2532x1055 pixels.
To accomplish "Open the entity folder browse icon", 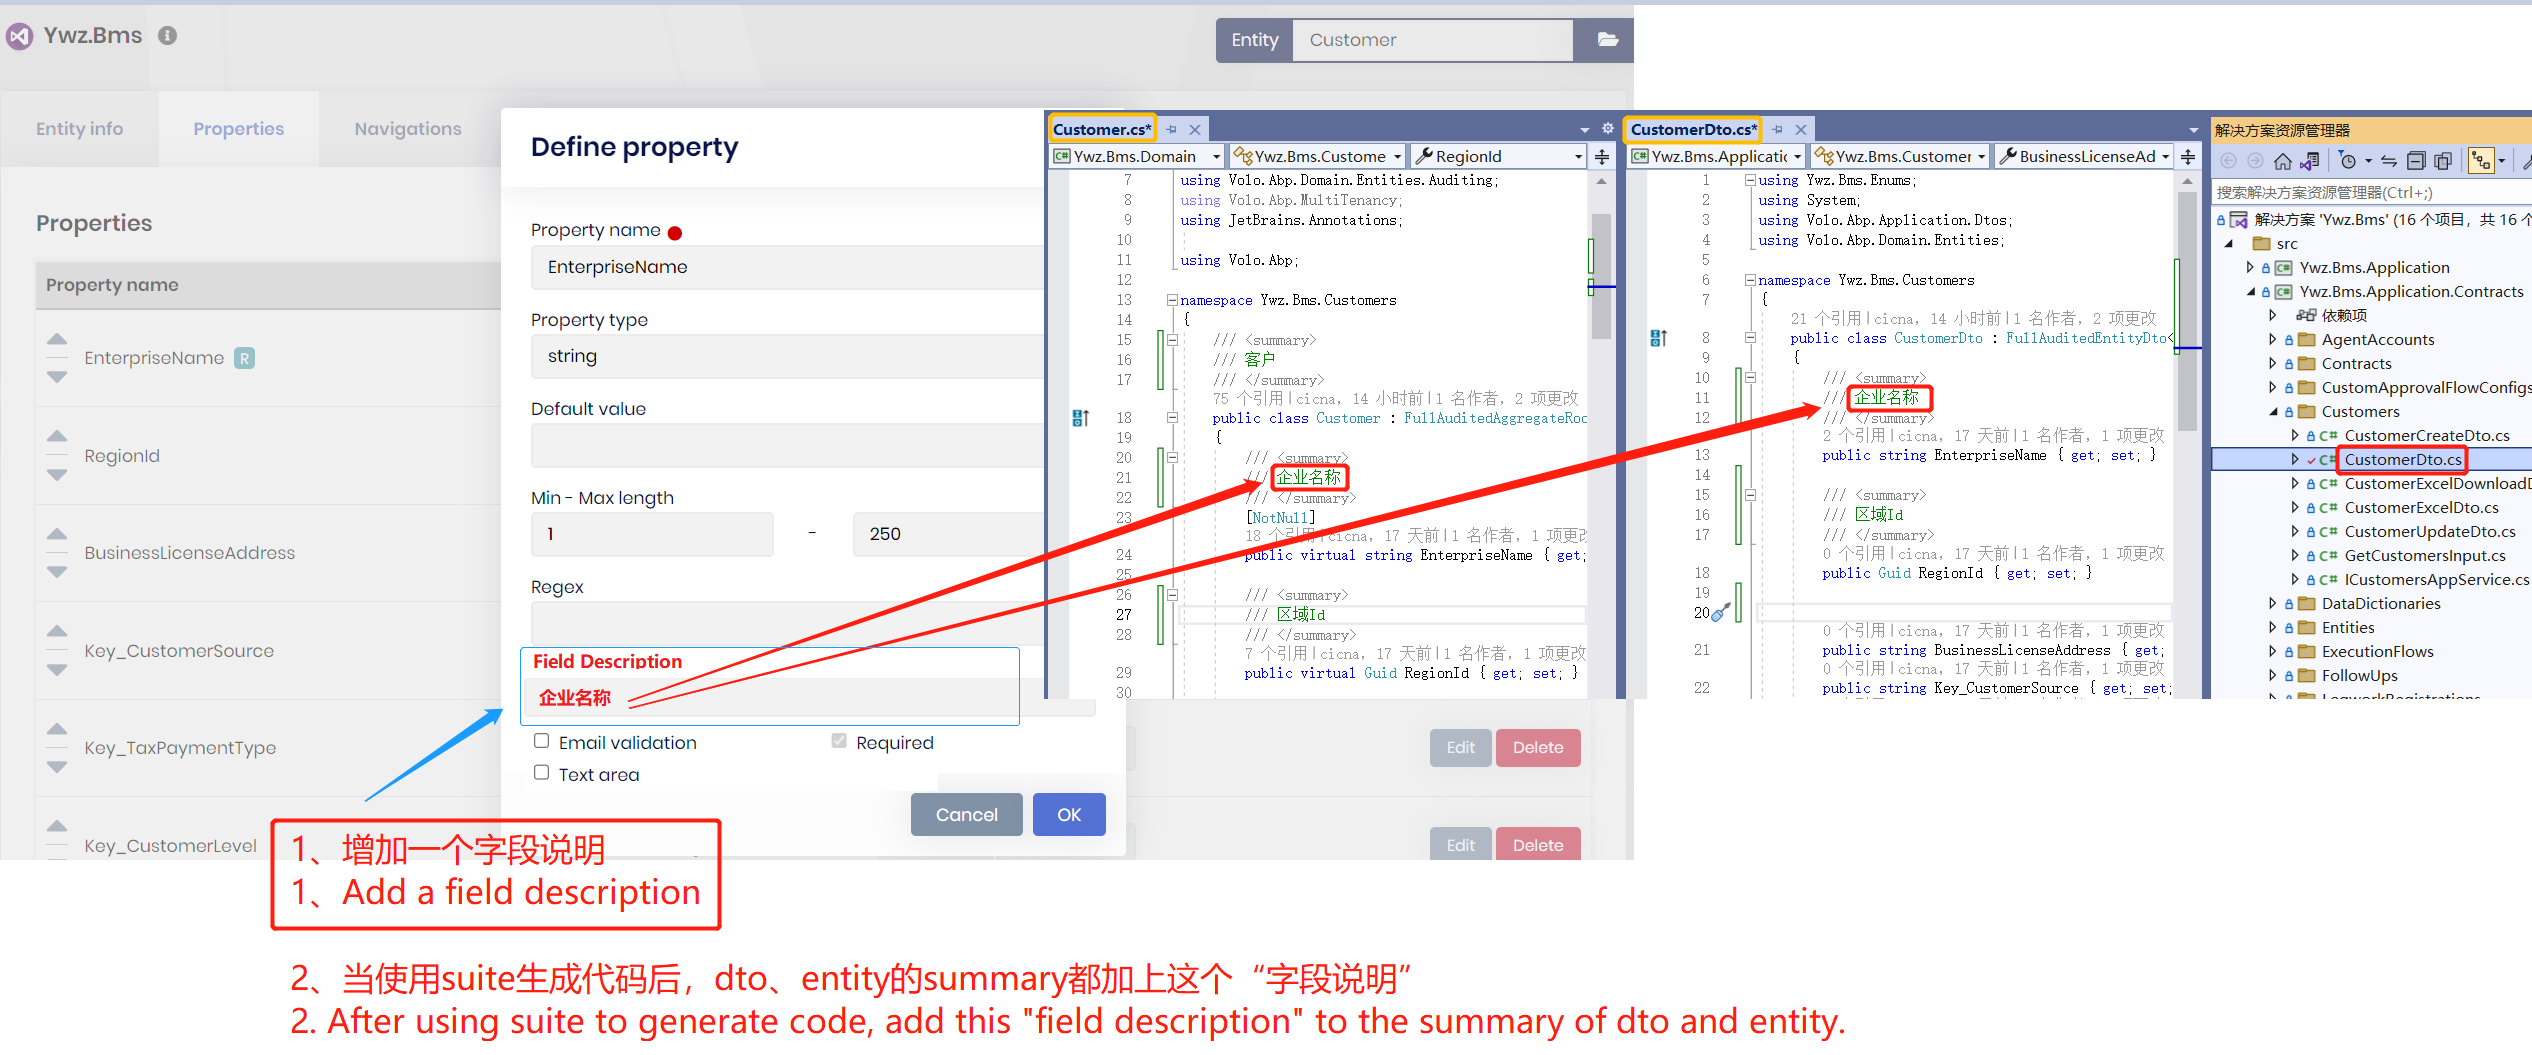I will (1607, 40).
